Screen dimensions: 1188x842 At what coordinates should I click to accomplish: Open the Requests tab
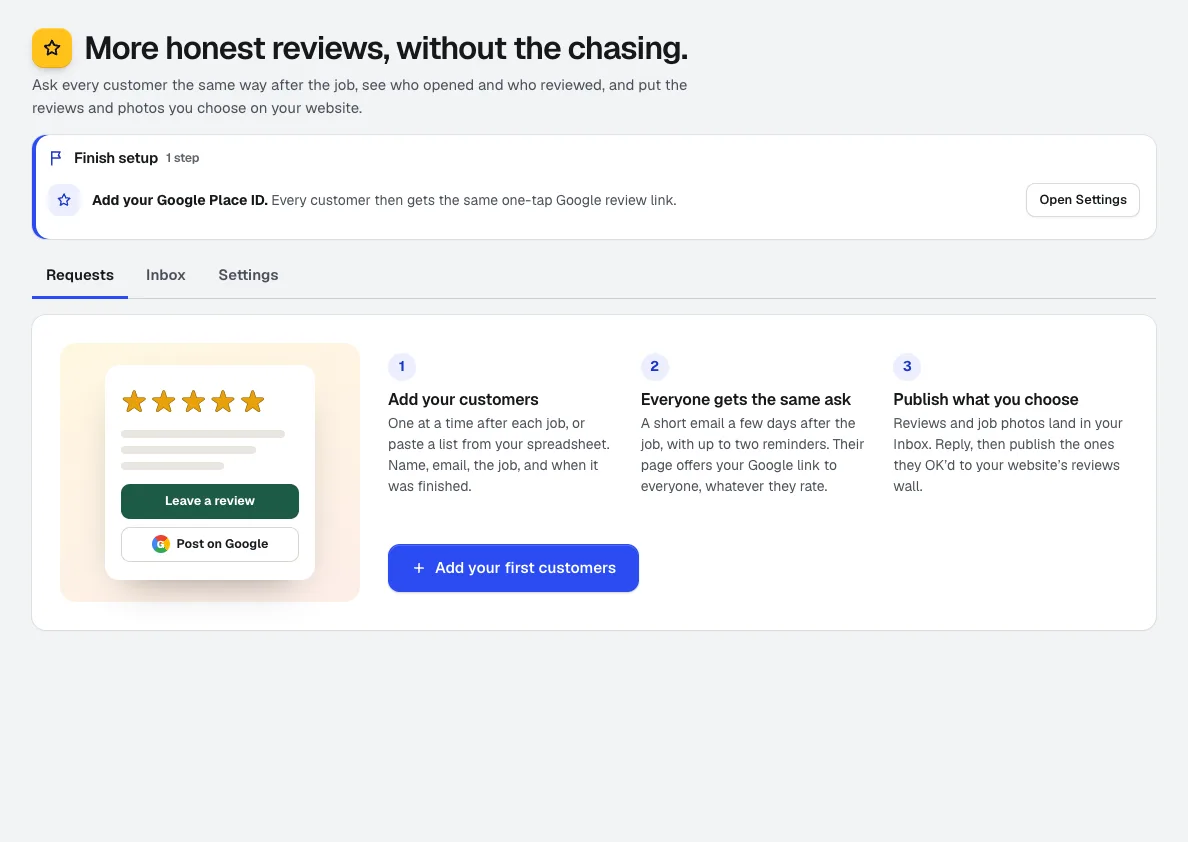(80, 275)
